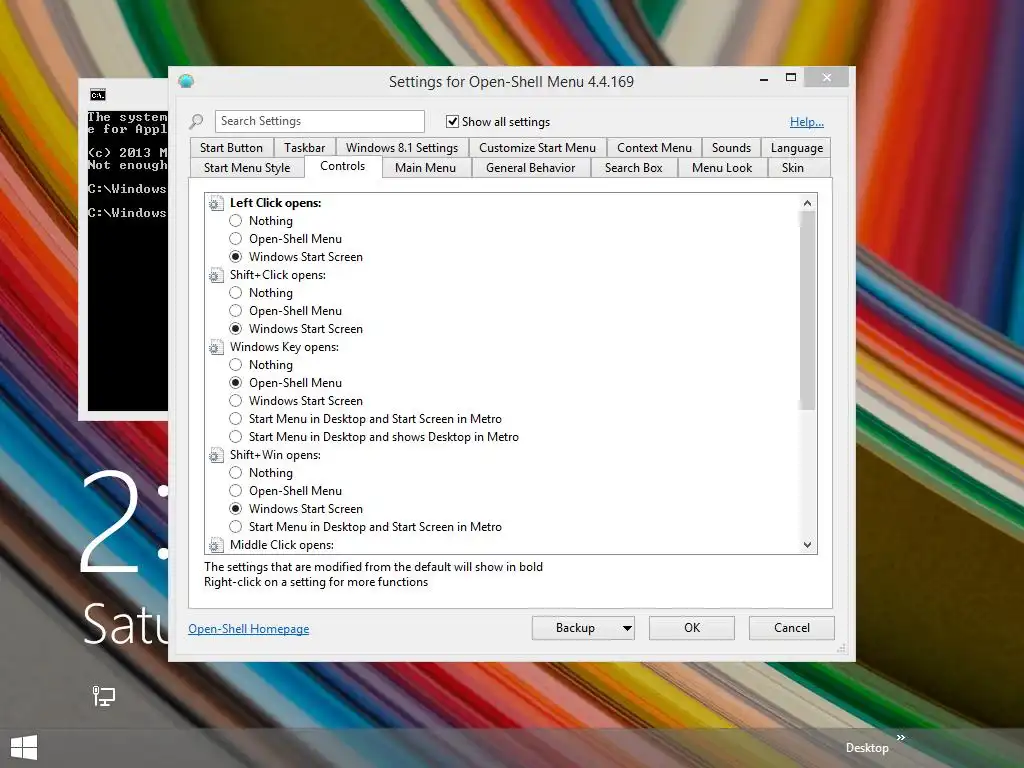Select Nothing under Left Click opens
Viewport: 1024px width, 768px height.
click(236, 221)
